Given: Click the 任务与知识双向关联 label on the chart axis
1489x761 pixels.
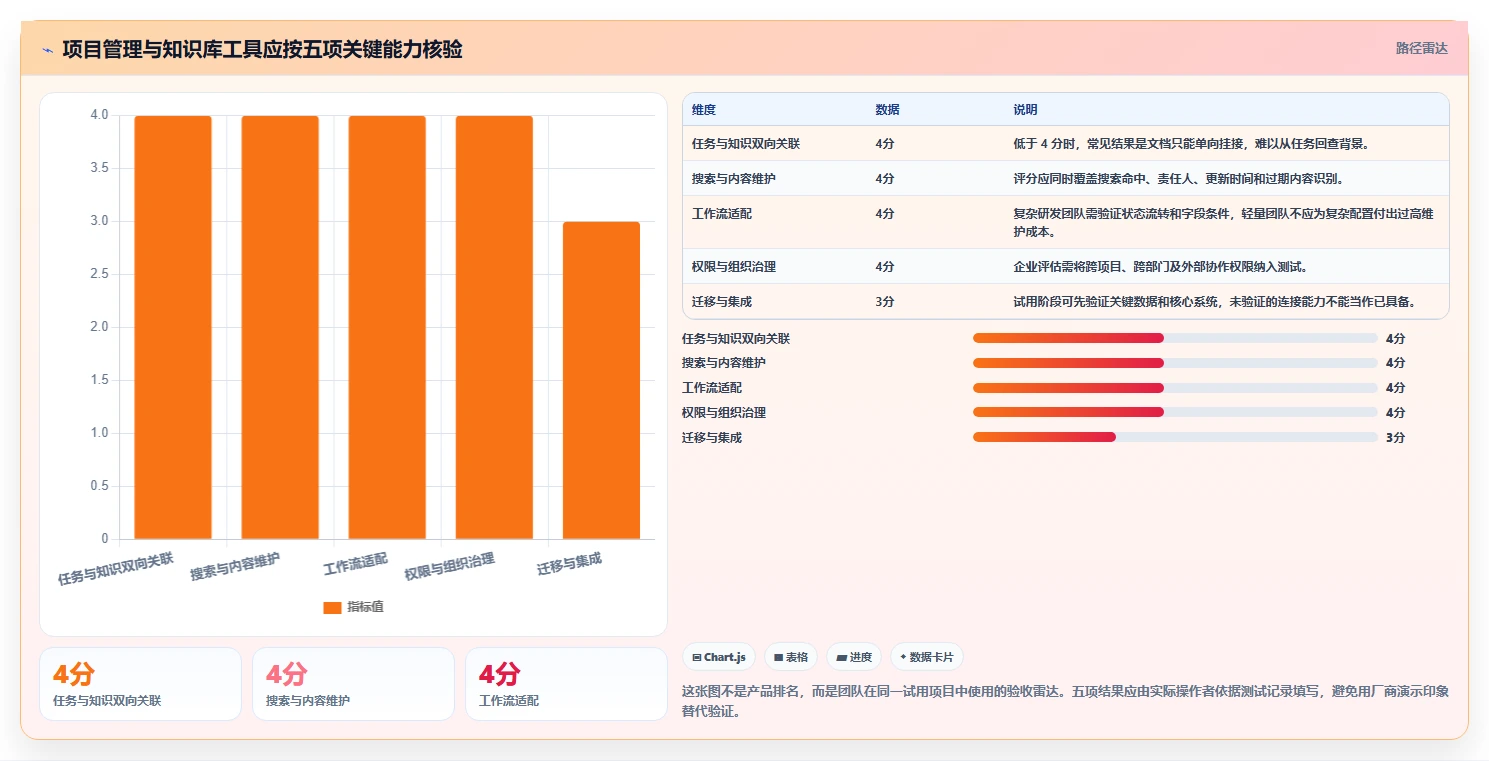Looking at the screenshot, I should [116, 568].
